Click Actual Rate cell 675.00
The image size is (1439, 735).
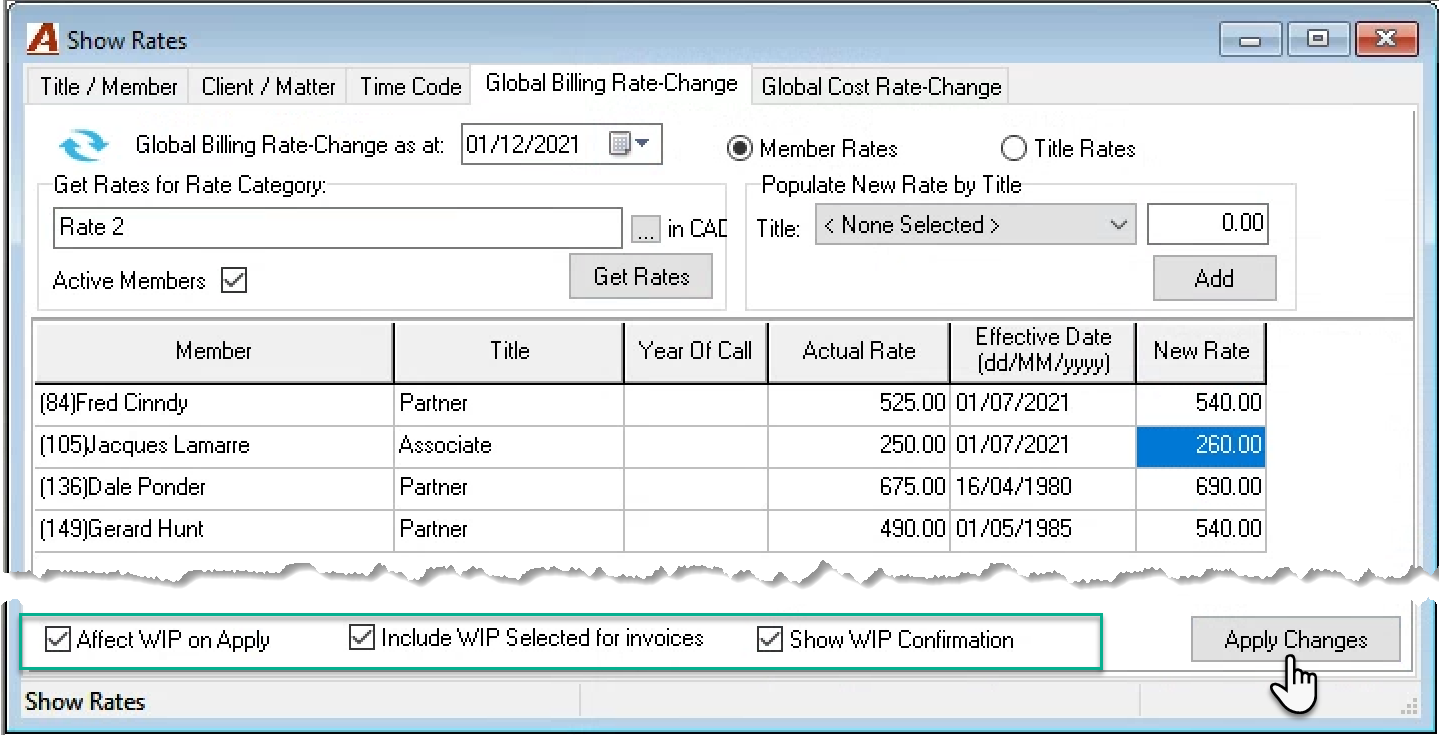[859, 487]
